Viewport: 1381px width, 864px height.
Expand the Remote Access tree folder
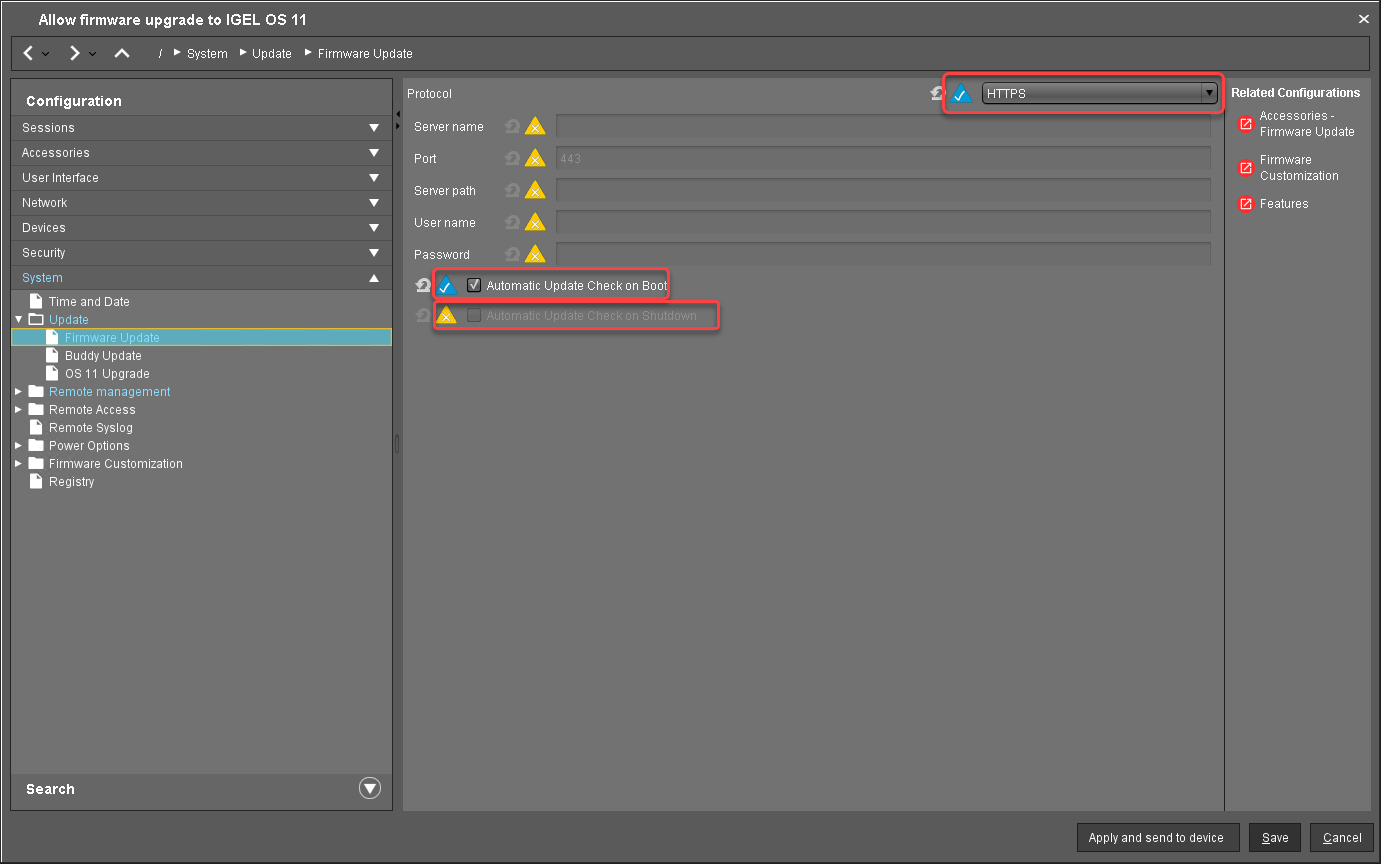[19, 410]
